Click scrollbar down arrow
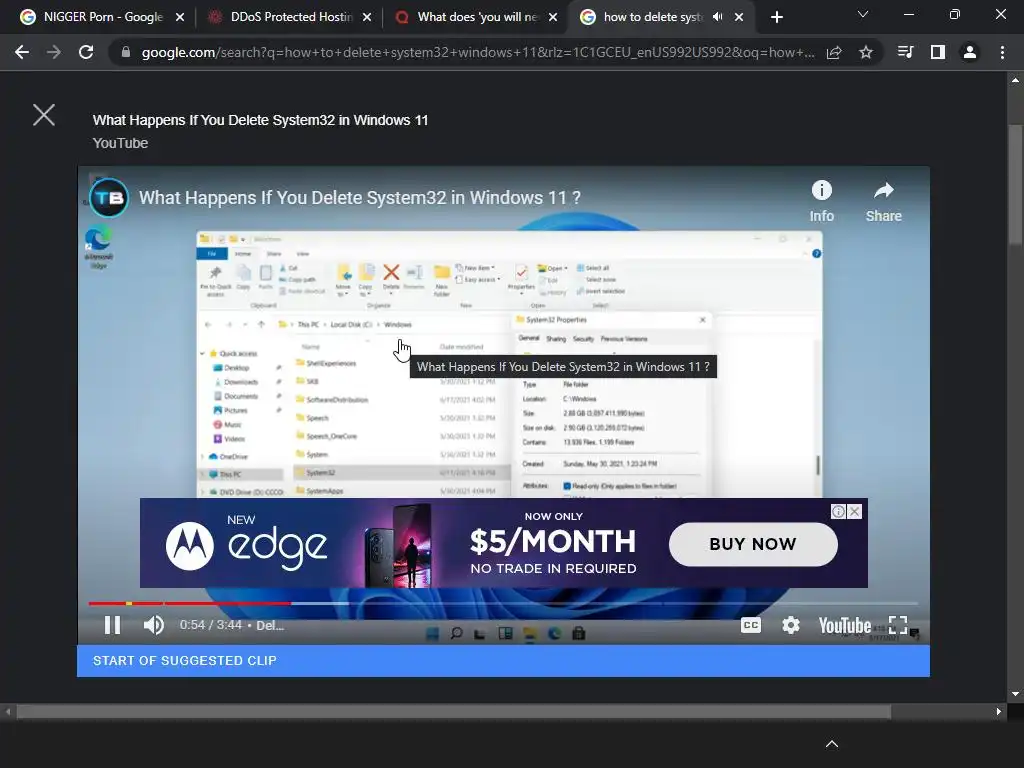 (1016, 694)
